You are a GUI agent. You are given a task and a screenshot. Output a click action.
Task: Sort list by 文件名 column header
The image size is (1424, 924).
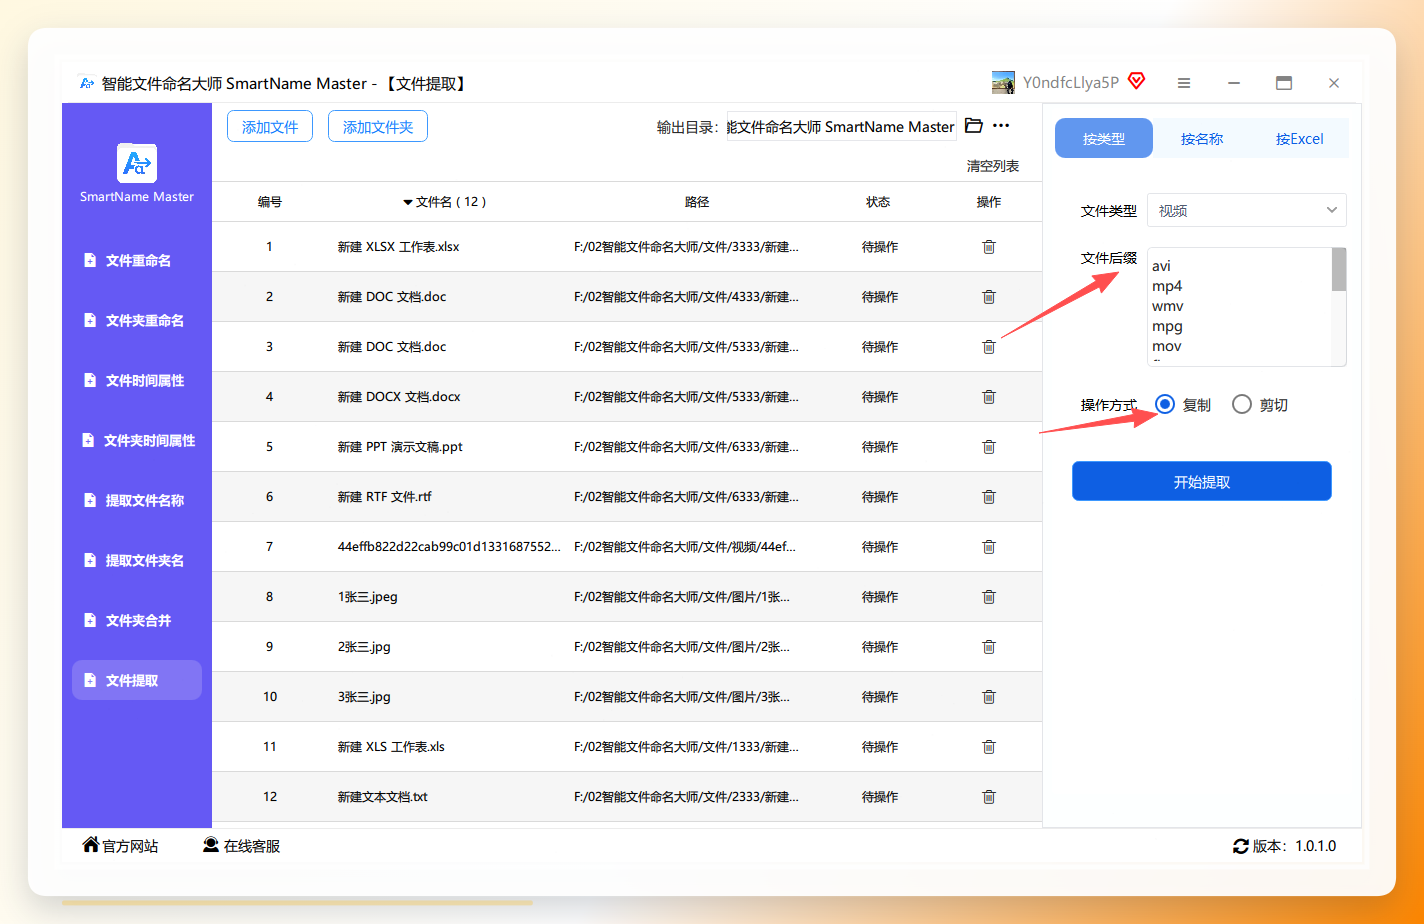pos(445,202)
